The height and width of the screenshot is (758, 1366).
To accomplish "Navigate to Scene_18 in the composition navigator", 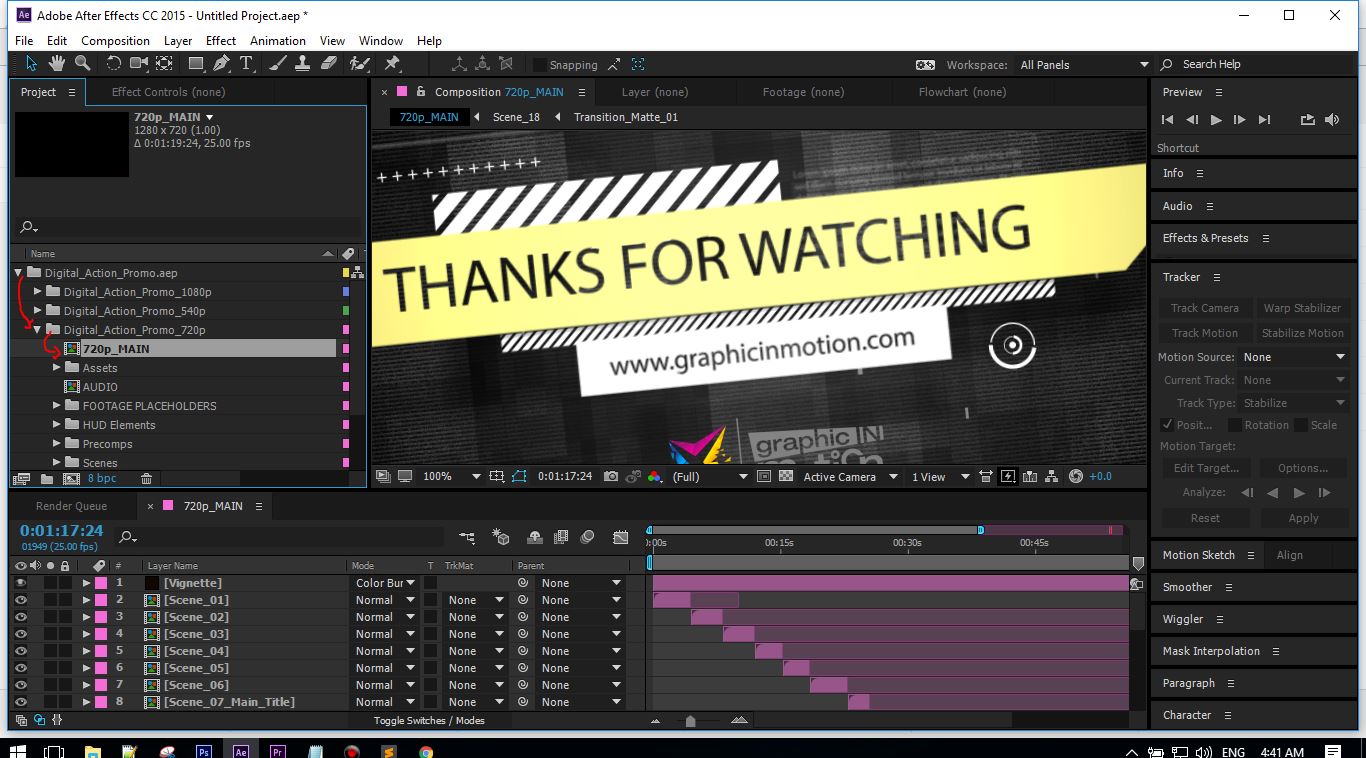I will [516, 117].
